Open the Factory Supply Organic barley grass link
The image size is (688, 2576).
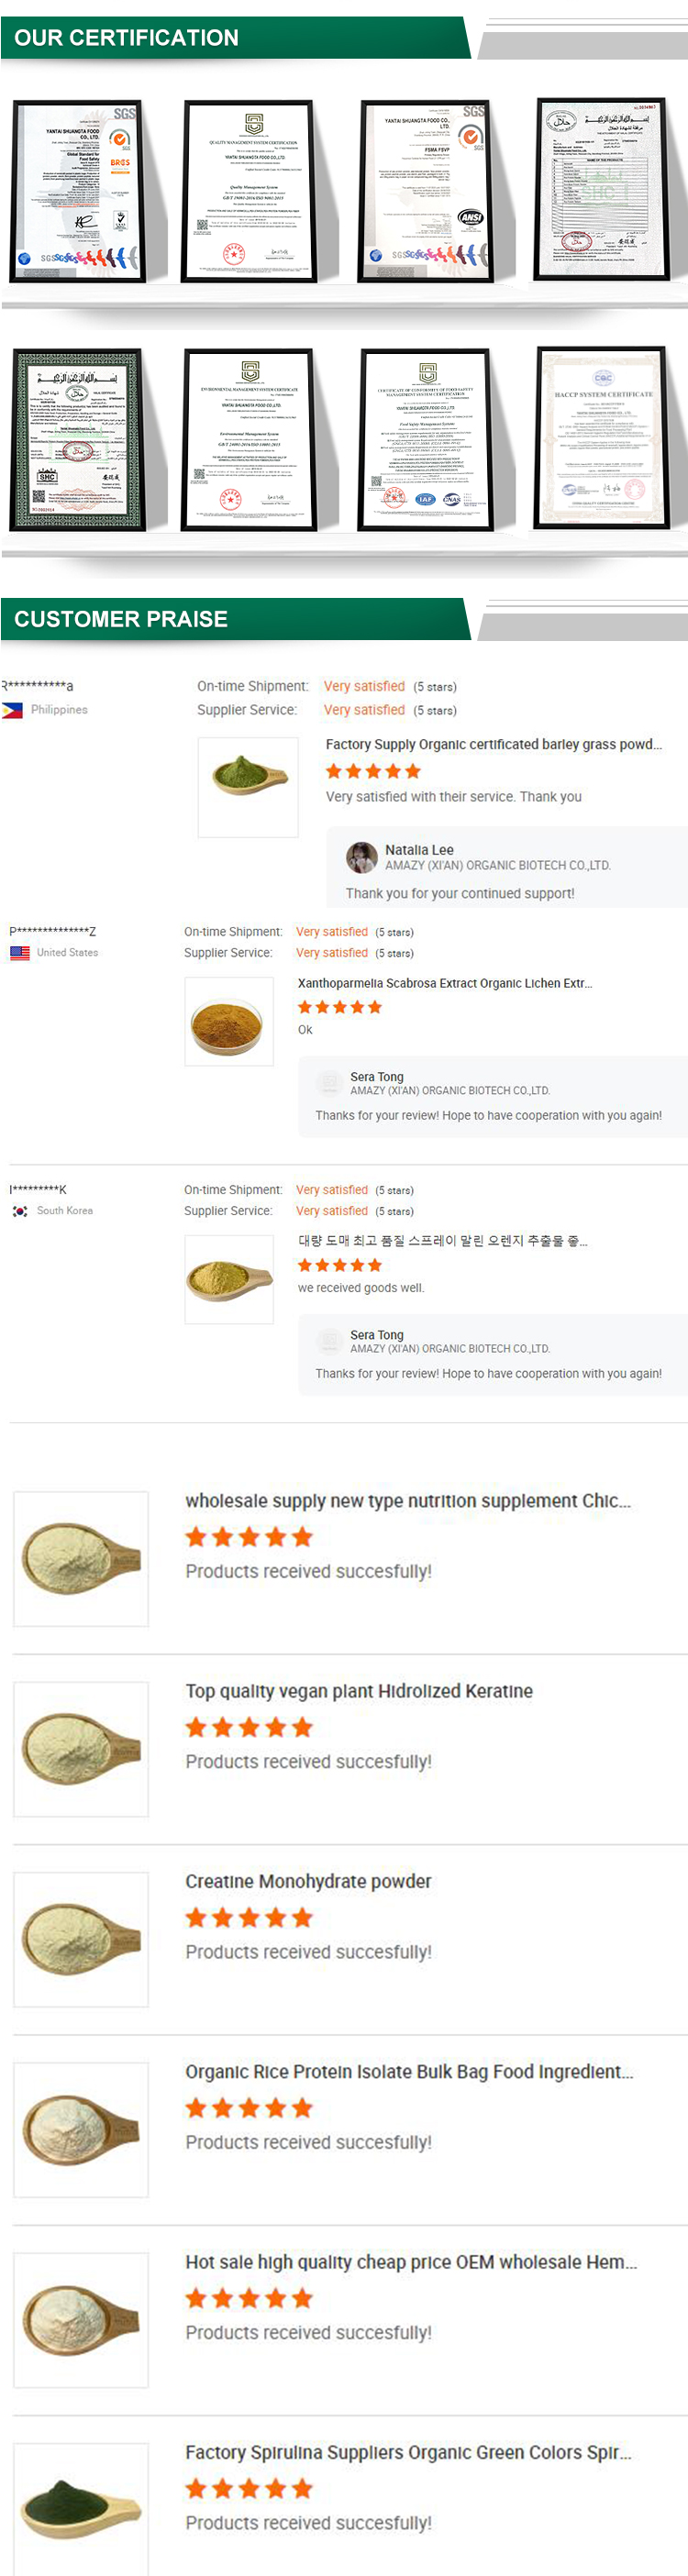click(x=493, y=744)
